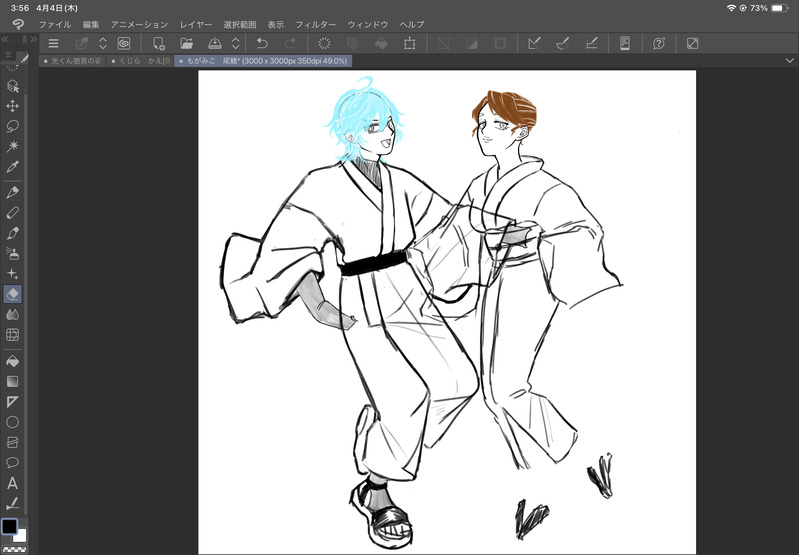Open the フィルター menu
This screenshot has width=799, height=555.
[x=316, y=24]
